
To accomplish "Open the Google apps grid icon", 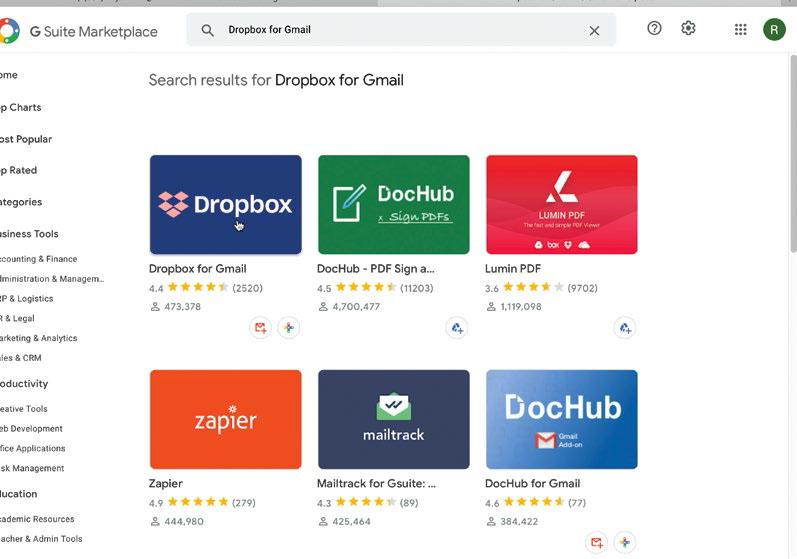I will [x=741, y=29].
